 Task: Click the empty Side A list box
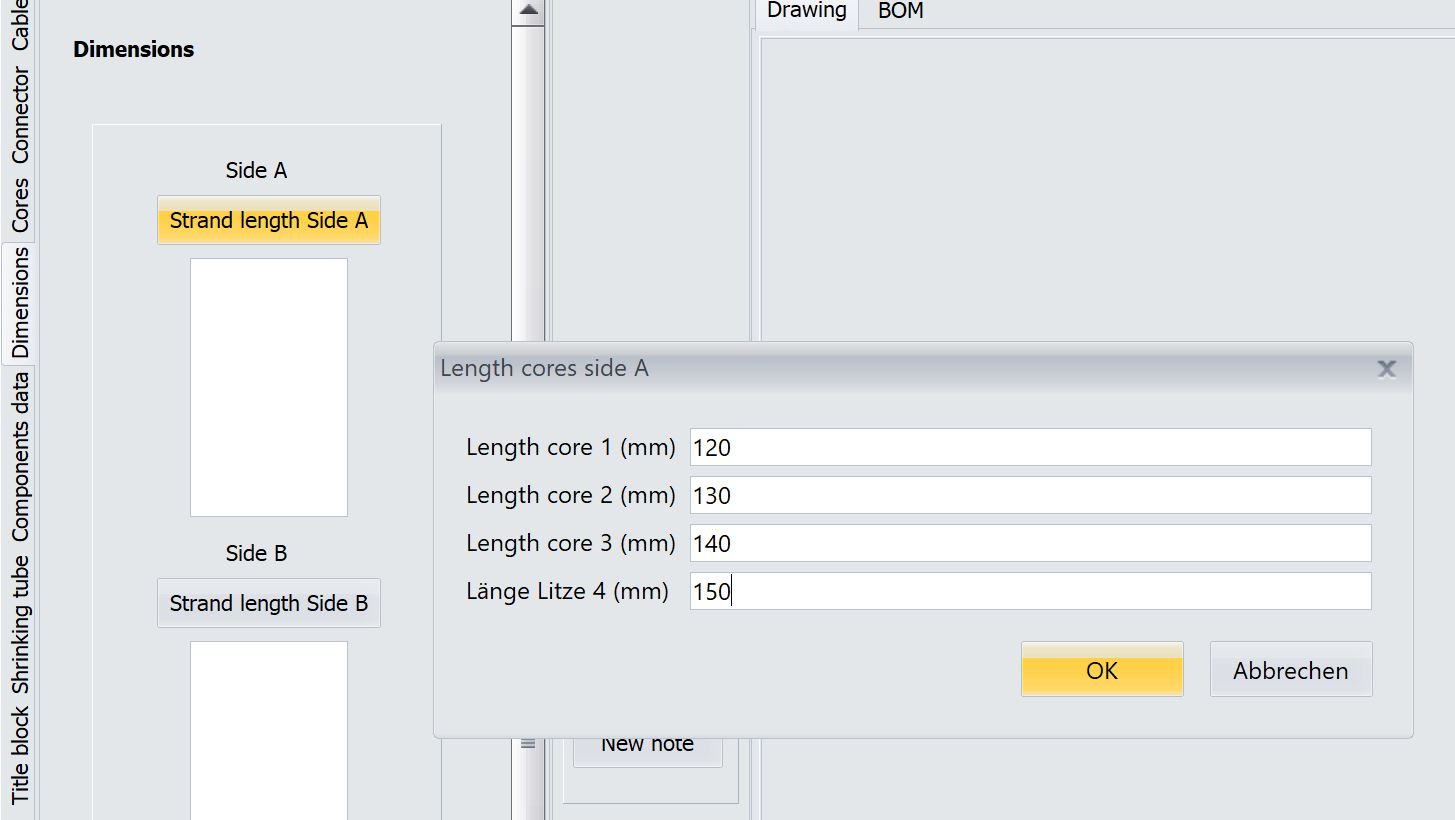click(269, 387)
